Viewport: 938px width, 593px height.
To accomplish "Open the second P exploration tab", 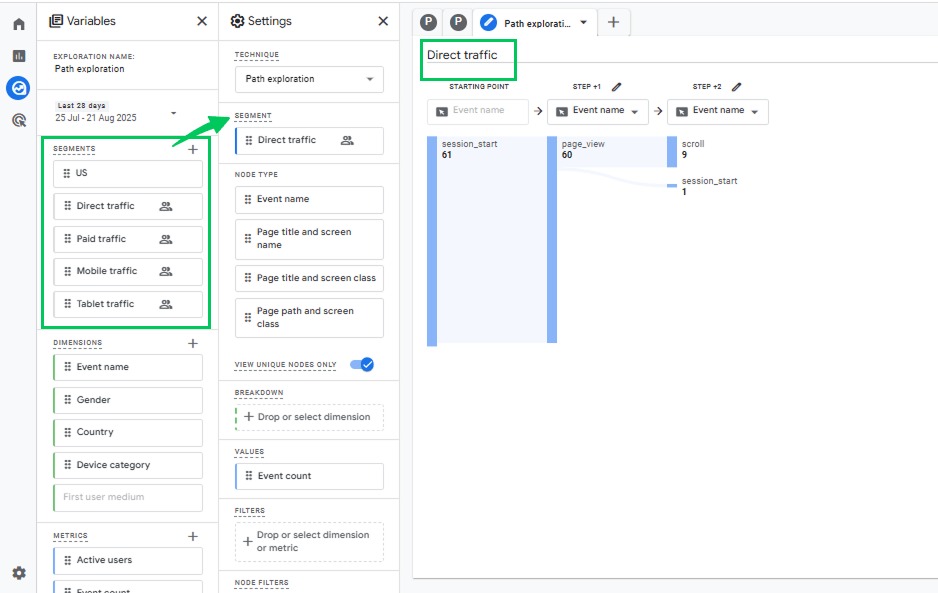I will (458, 23).
